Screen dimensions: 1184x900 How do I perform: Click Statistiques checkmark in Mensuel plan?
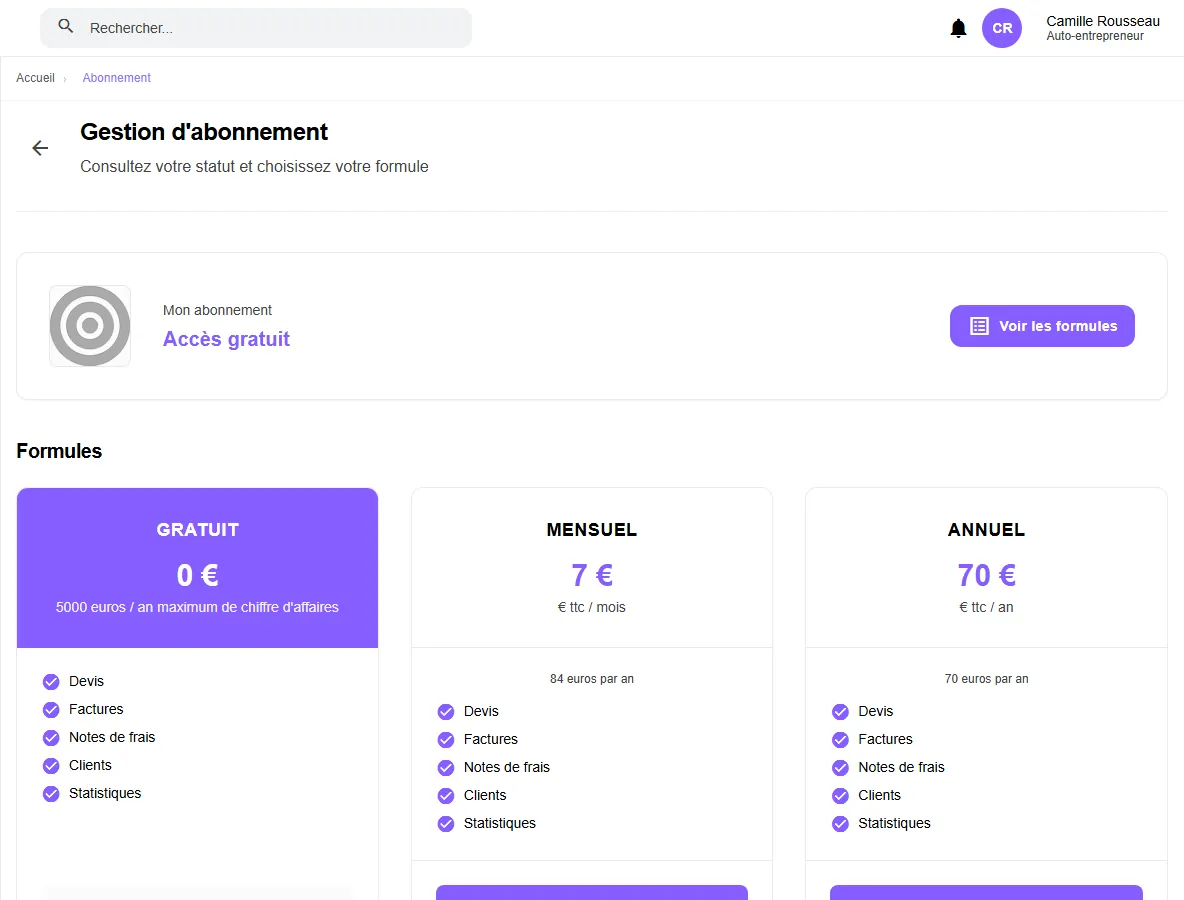point(446,824)
